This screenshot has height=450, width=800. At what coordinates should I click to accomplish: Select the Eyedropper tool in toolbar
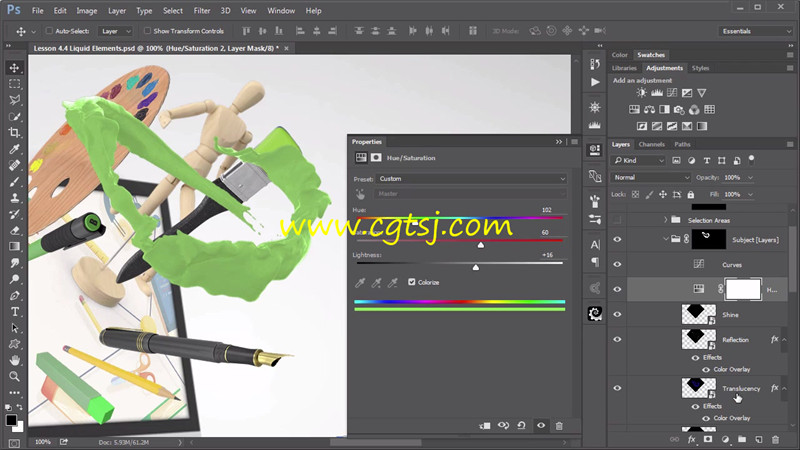click(14, 149)
